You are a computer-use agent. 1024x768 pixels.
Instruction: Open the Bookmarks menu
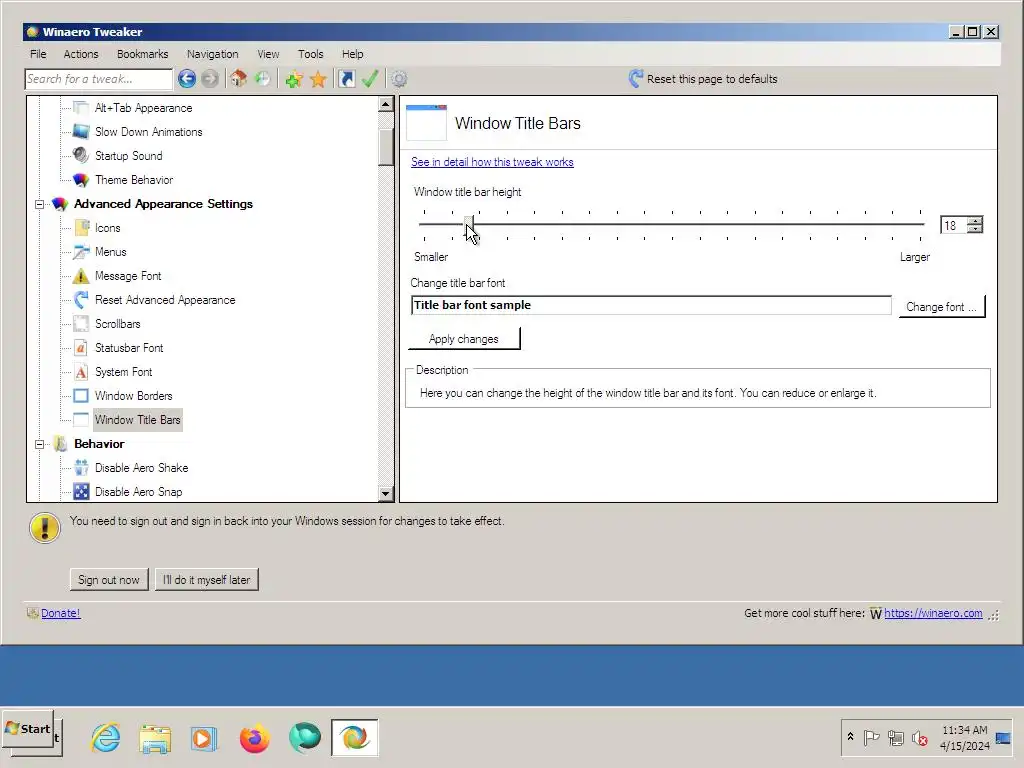pos(142,54)
